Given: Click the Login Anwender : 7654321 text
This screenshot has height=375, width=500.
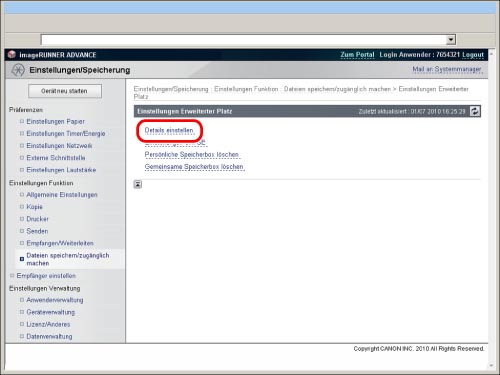Looking at the screenshot, I should click(419, 55).
